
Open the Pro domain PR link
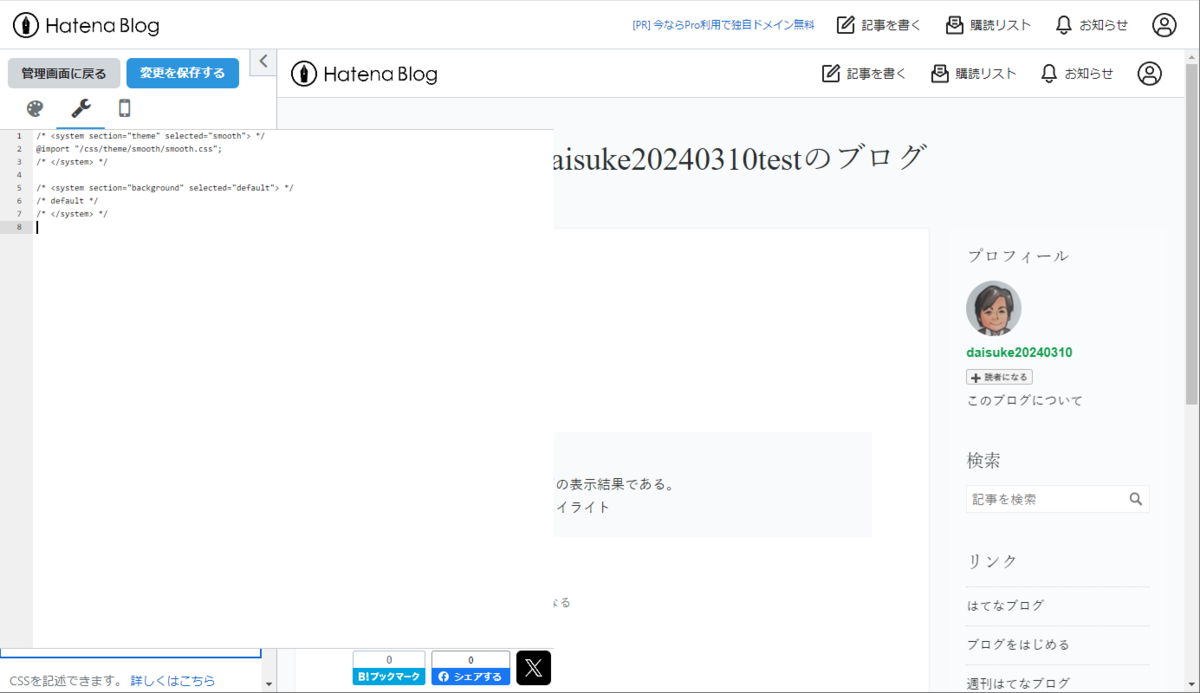(723, 26)
